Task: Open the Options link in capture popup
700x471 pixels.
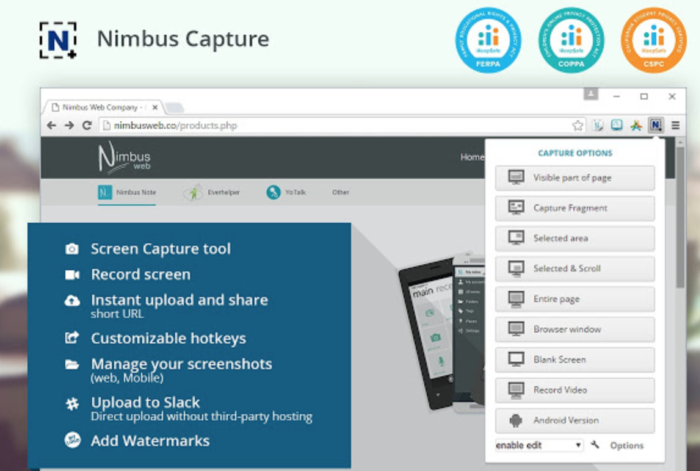Action: 627,446
